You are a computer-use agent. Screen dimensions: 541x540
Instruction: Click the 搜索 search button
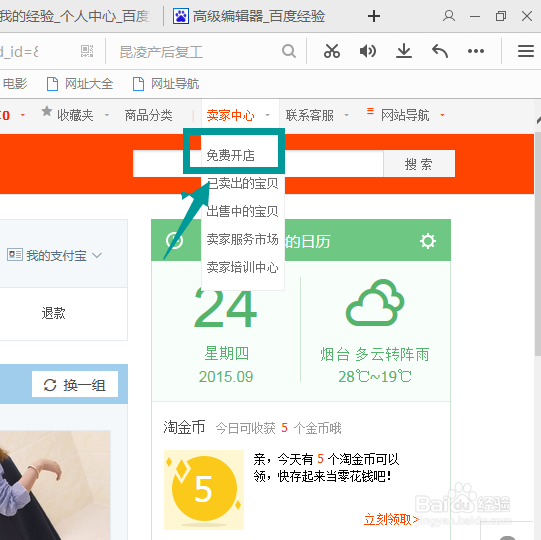419,164
